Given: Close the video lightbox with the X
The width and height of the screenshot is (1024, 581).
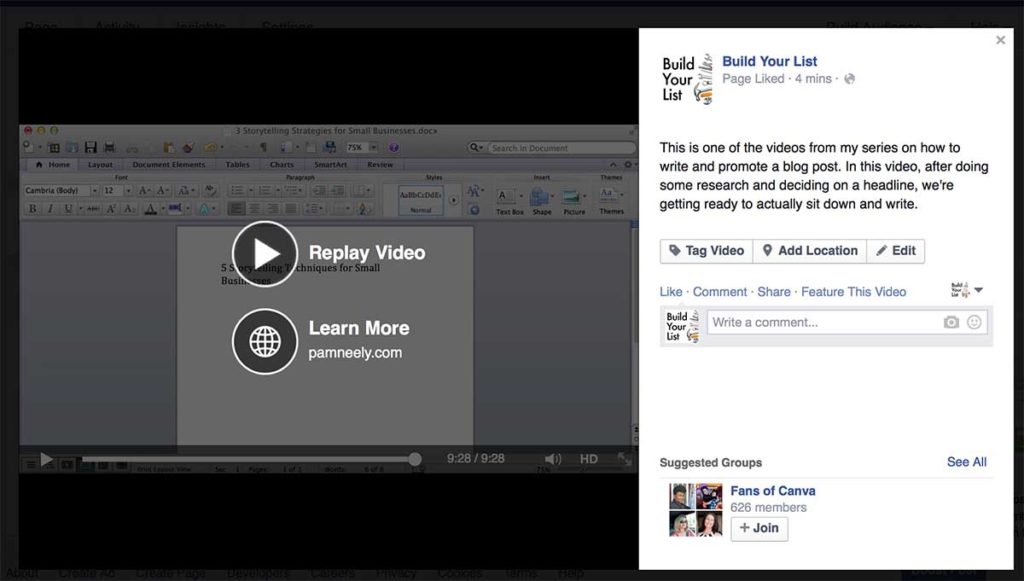Looking at the screenshot, I should point(1000,40).
